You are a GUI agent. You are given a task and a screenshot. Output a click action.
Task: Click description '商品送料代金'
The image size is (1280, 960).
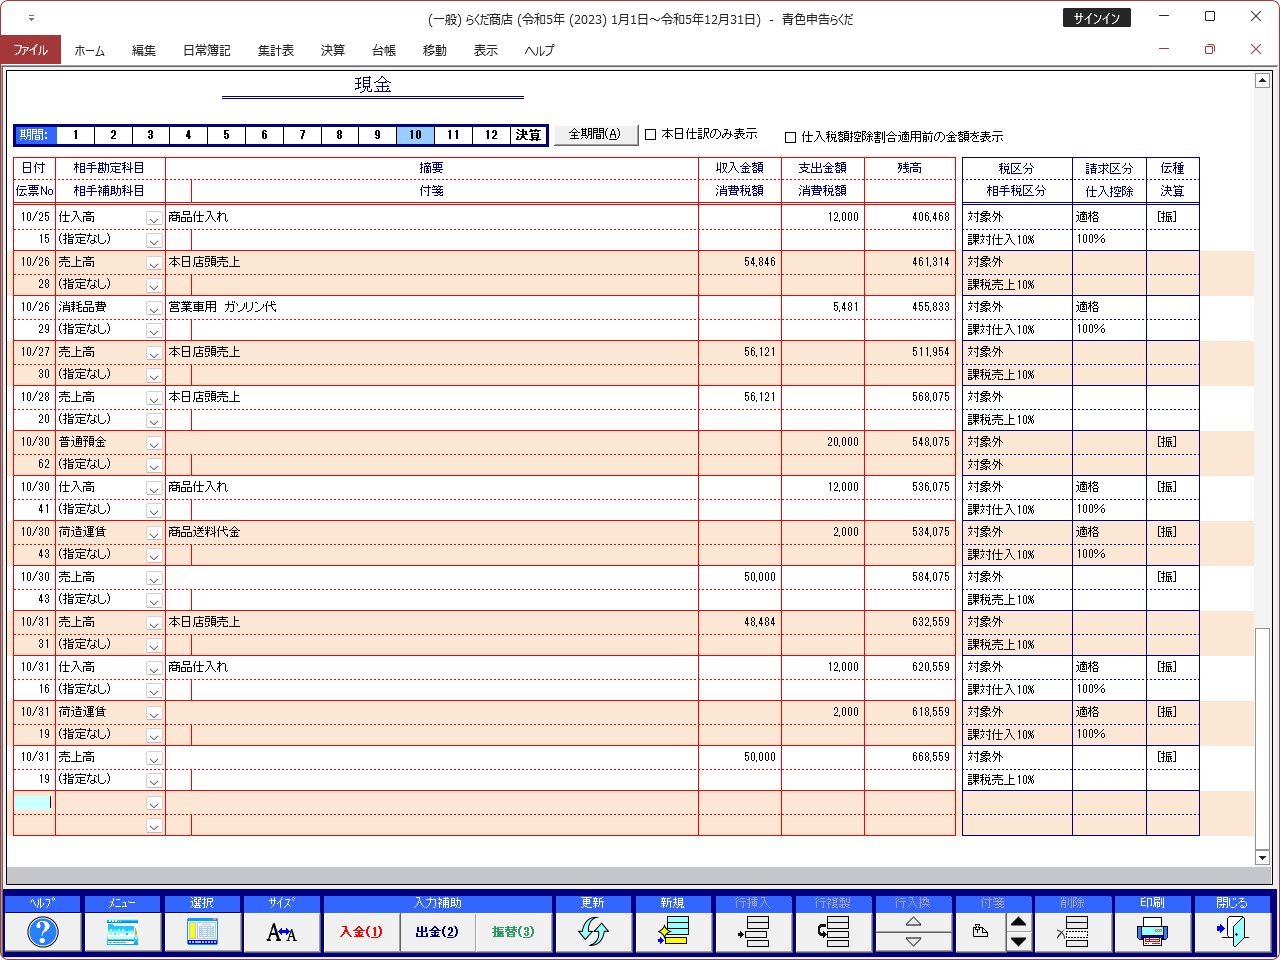click(204, 532)
